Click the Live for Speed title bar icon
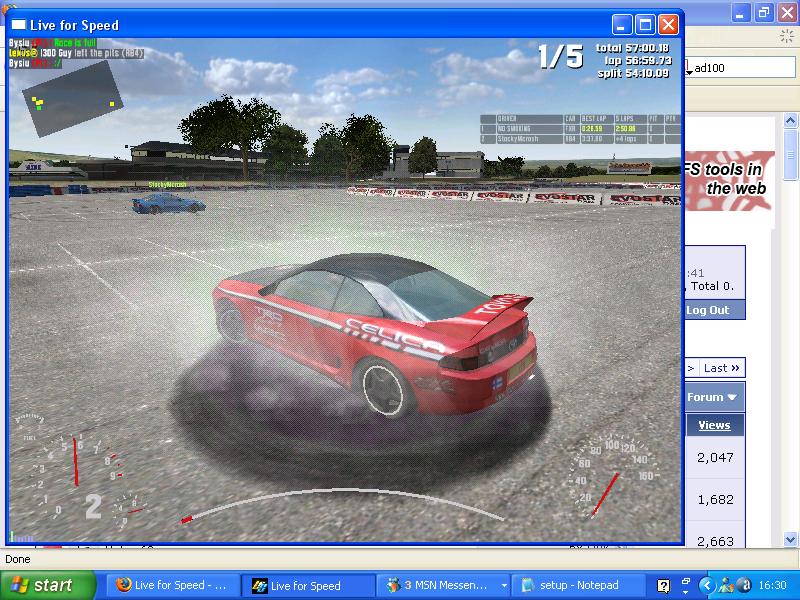The image size is (800, 600). click(x=18, y=24)
